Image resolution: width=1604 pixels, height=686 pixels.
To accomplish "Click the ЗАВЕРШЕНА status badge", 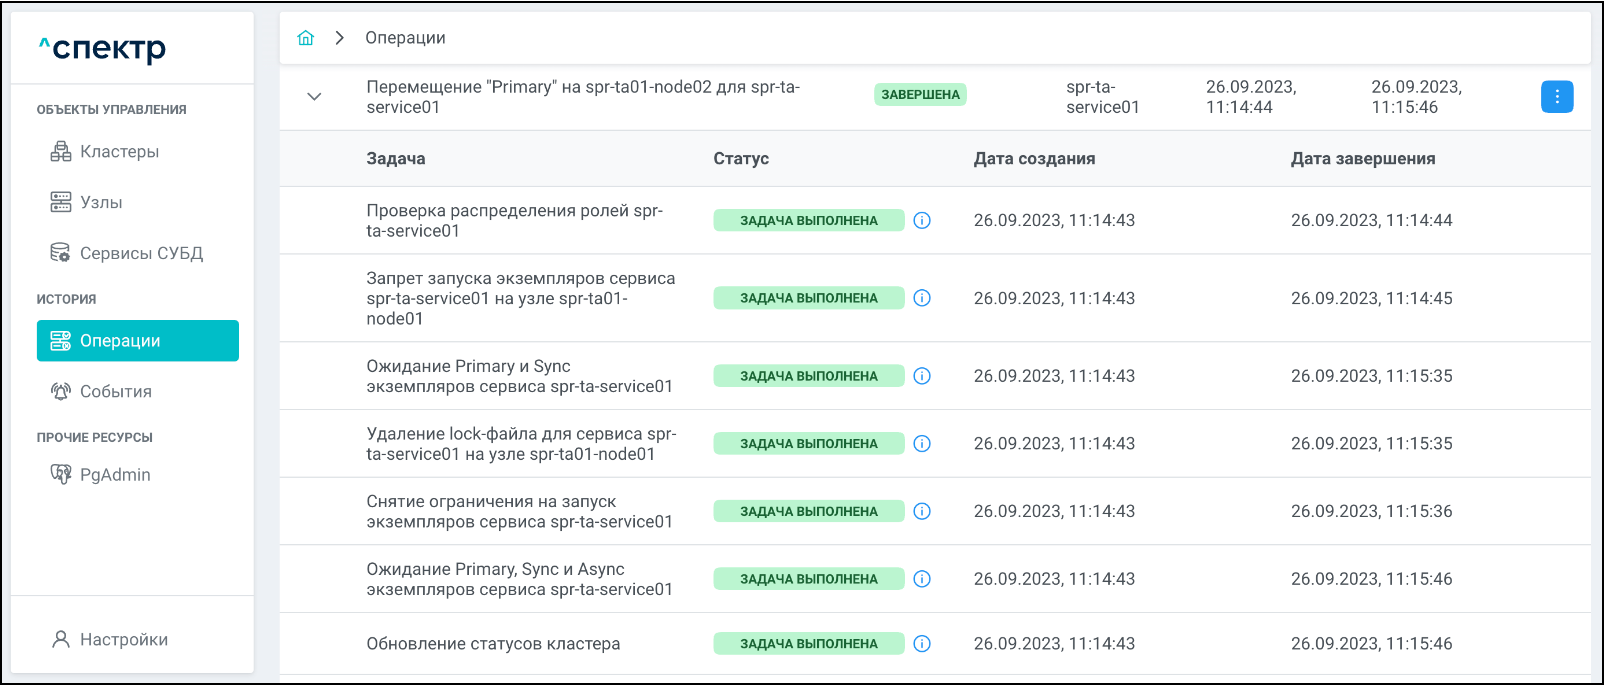I will (920, 95).
